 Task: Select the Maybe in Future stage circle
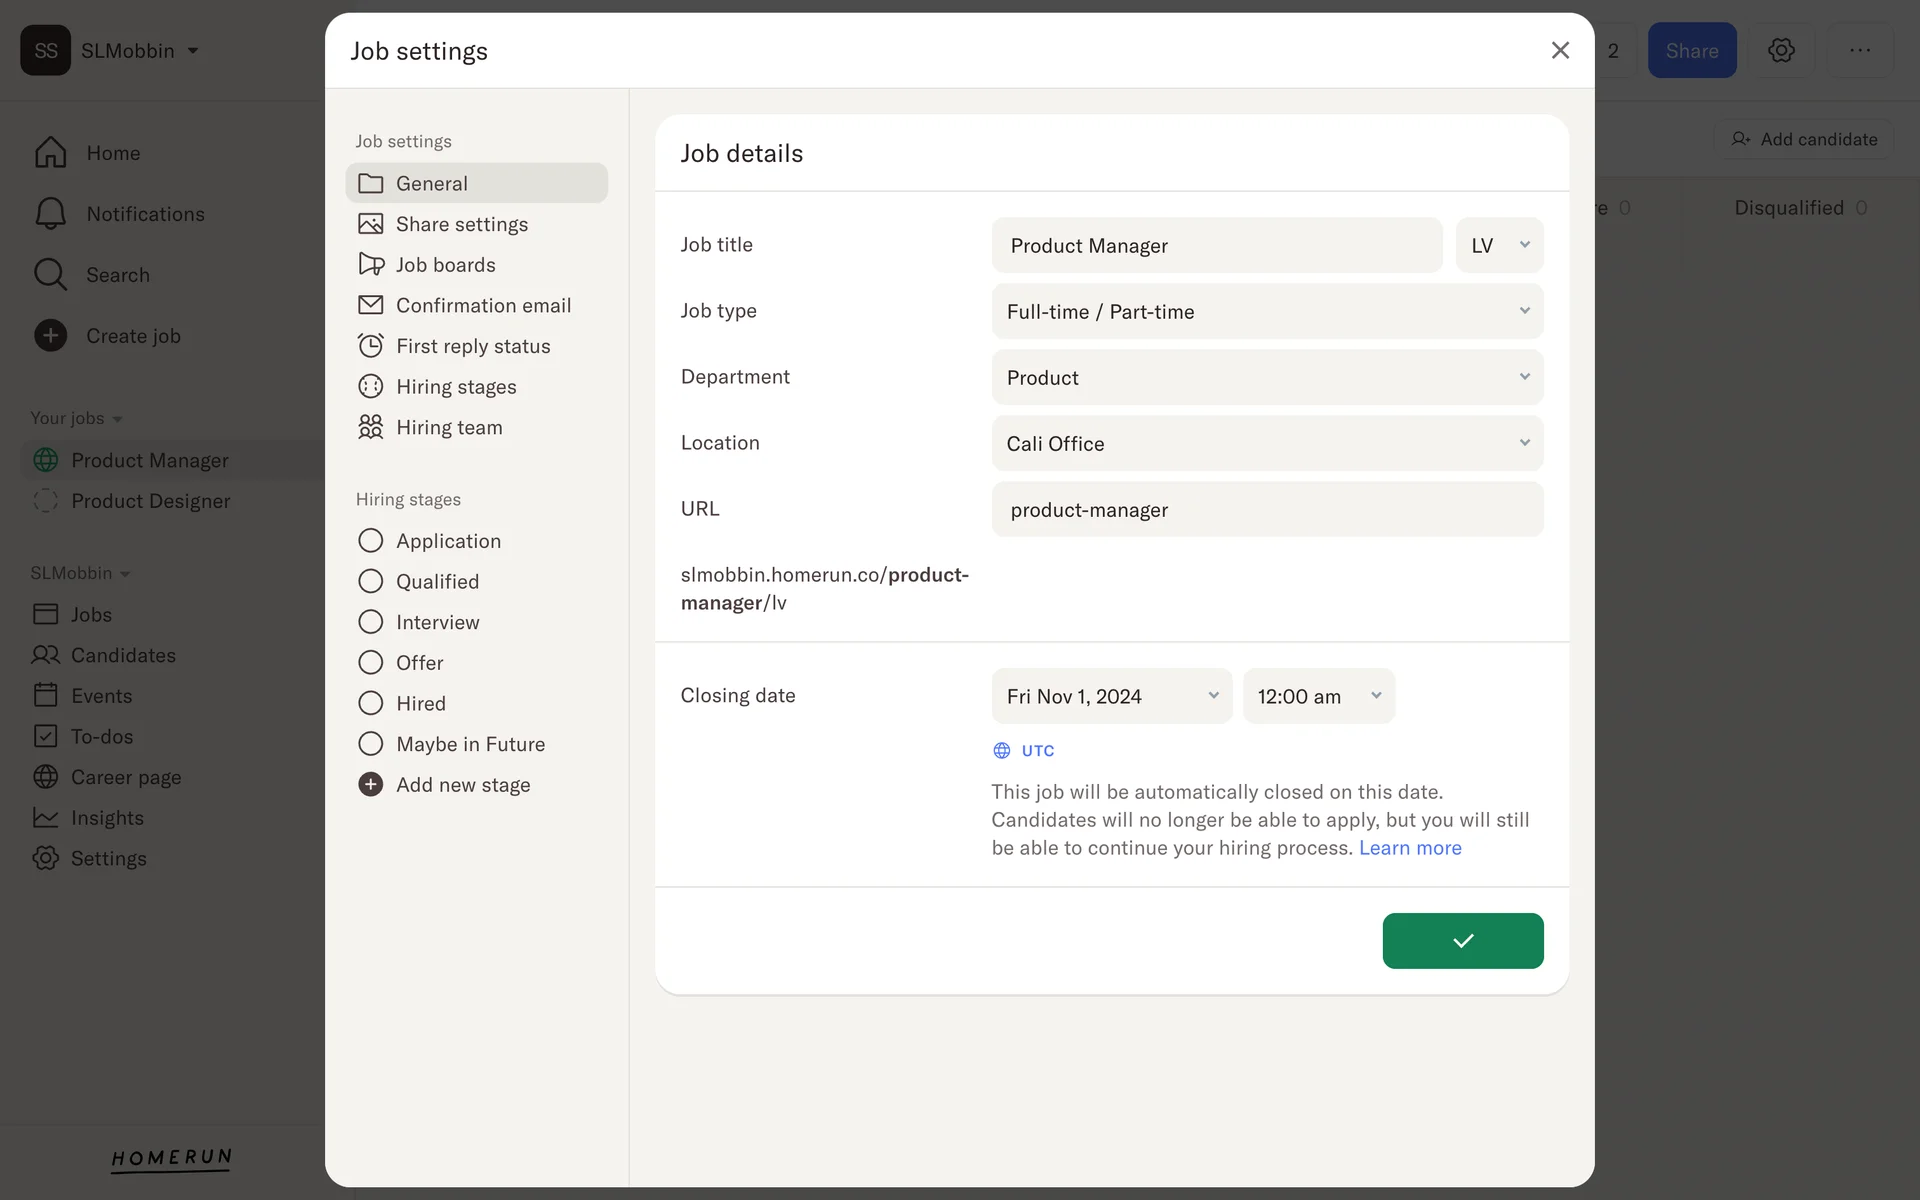click(371, 744)
